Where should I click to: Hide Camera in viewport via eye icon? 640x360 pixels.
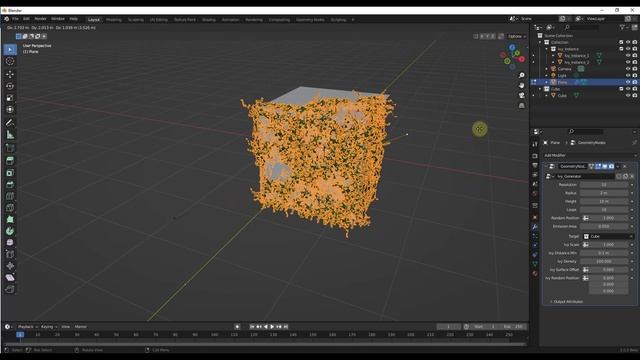tap(628, 69)
